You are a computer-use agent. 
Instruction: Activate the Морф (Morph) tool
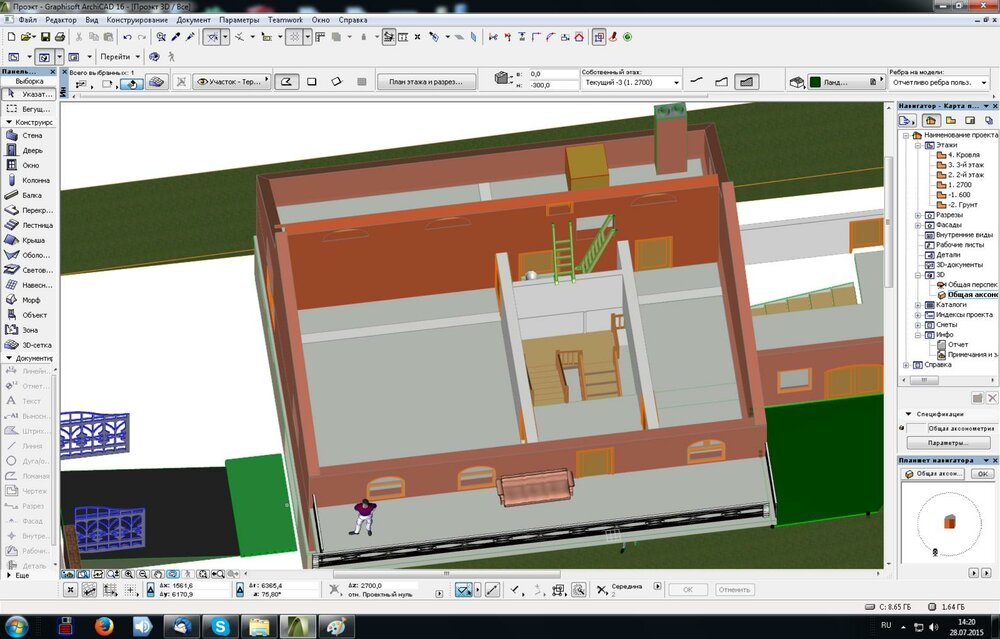point(28,300)
